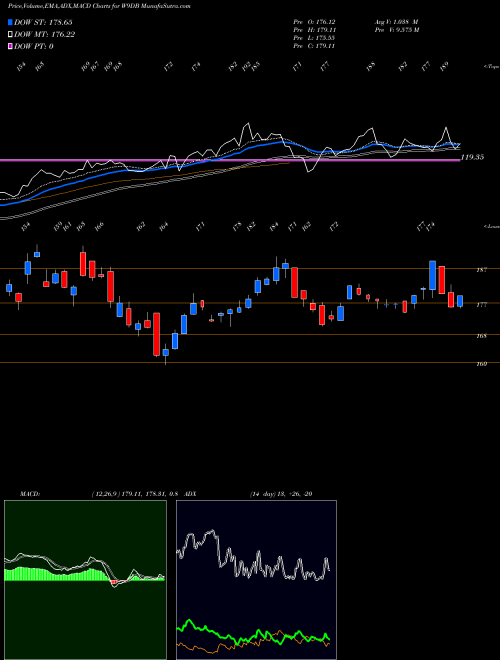Click inside the dark blue ADX panel

point(256,580)
